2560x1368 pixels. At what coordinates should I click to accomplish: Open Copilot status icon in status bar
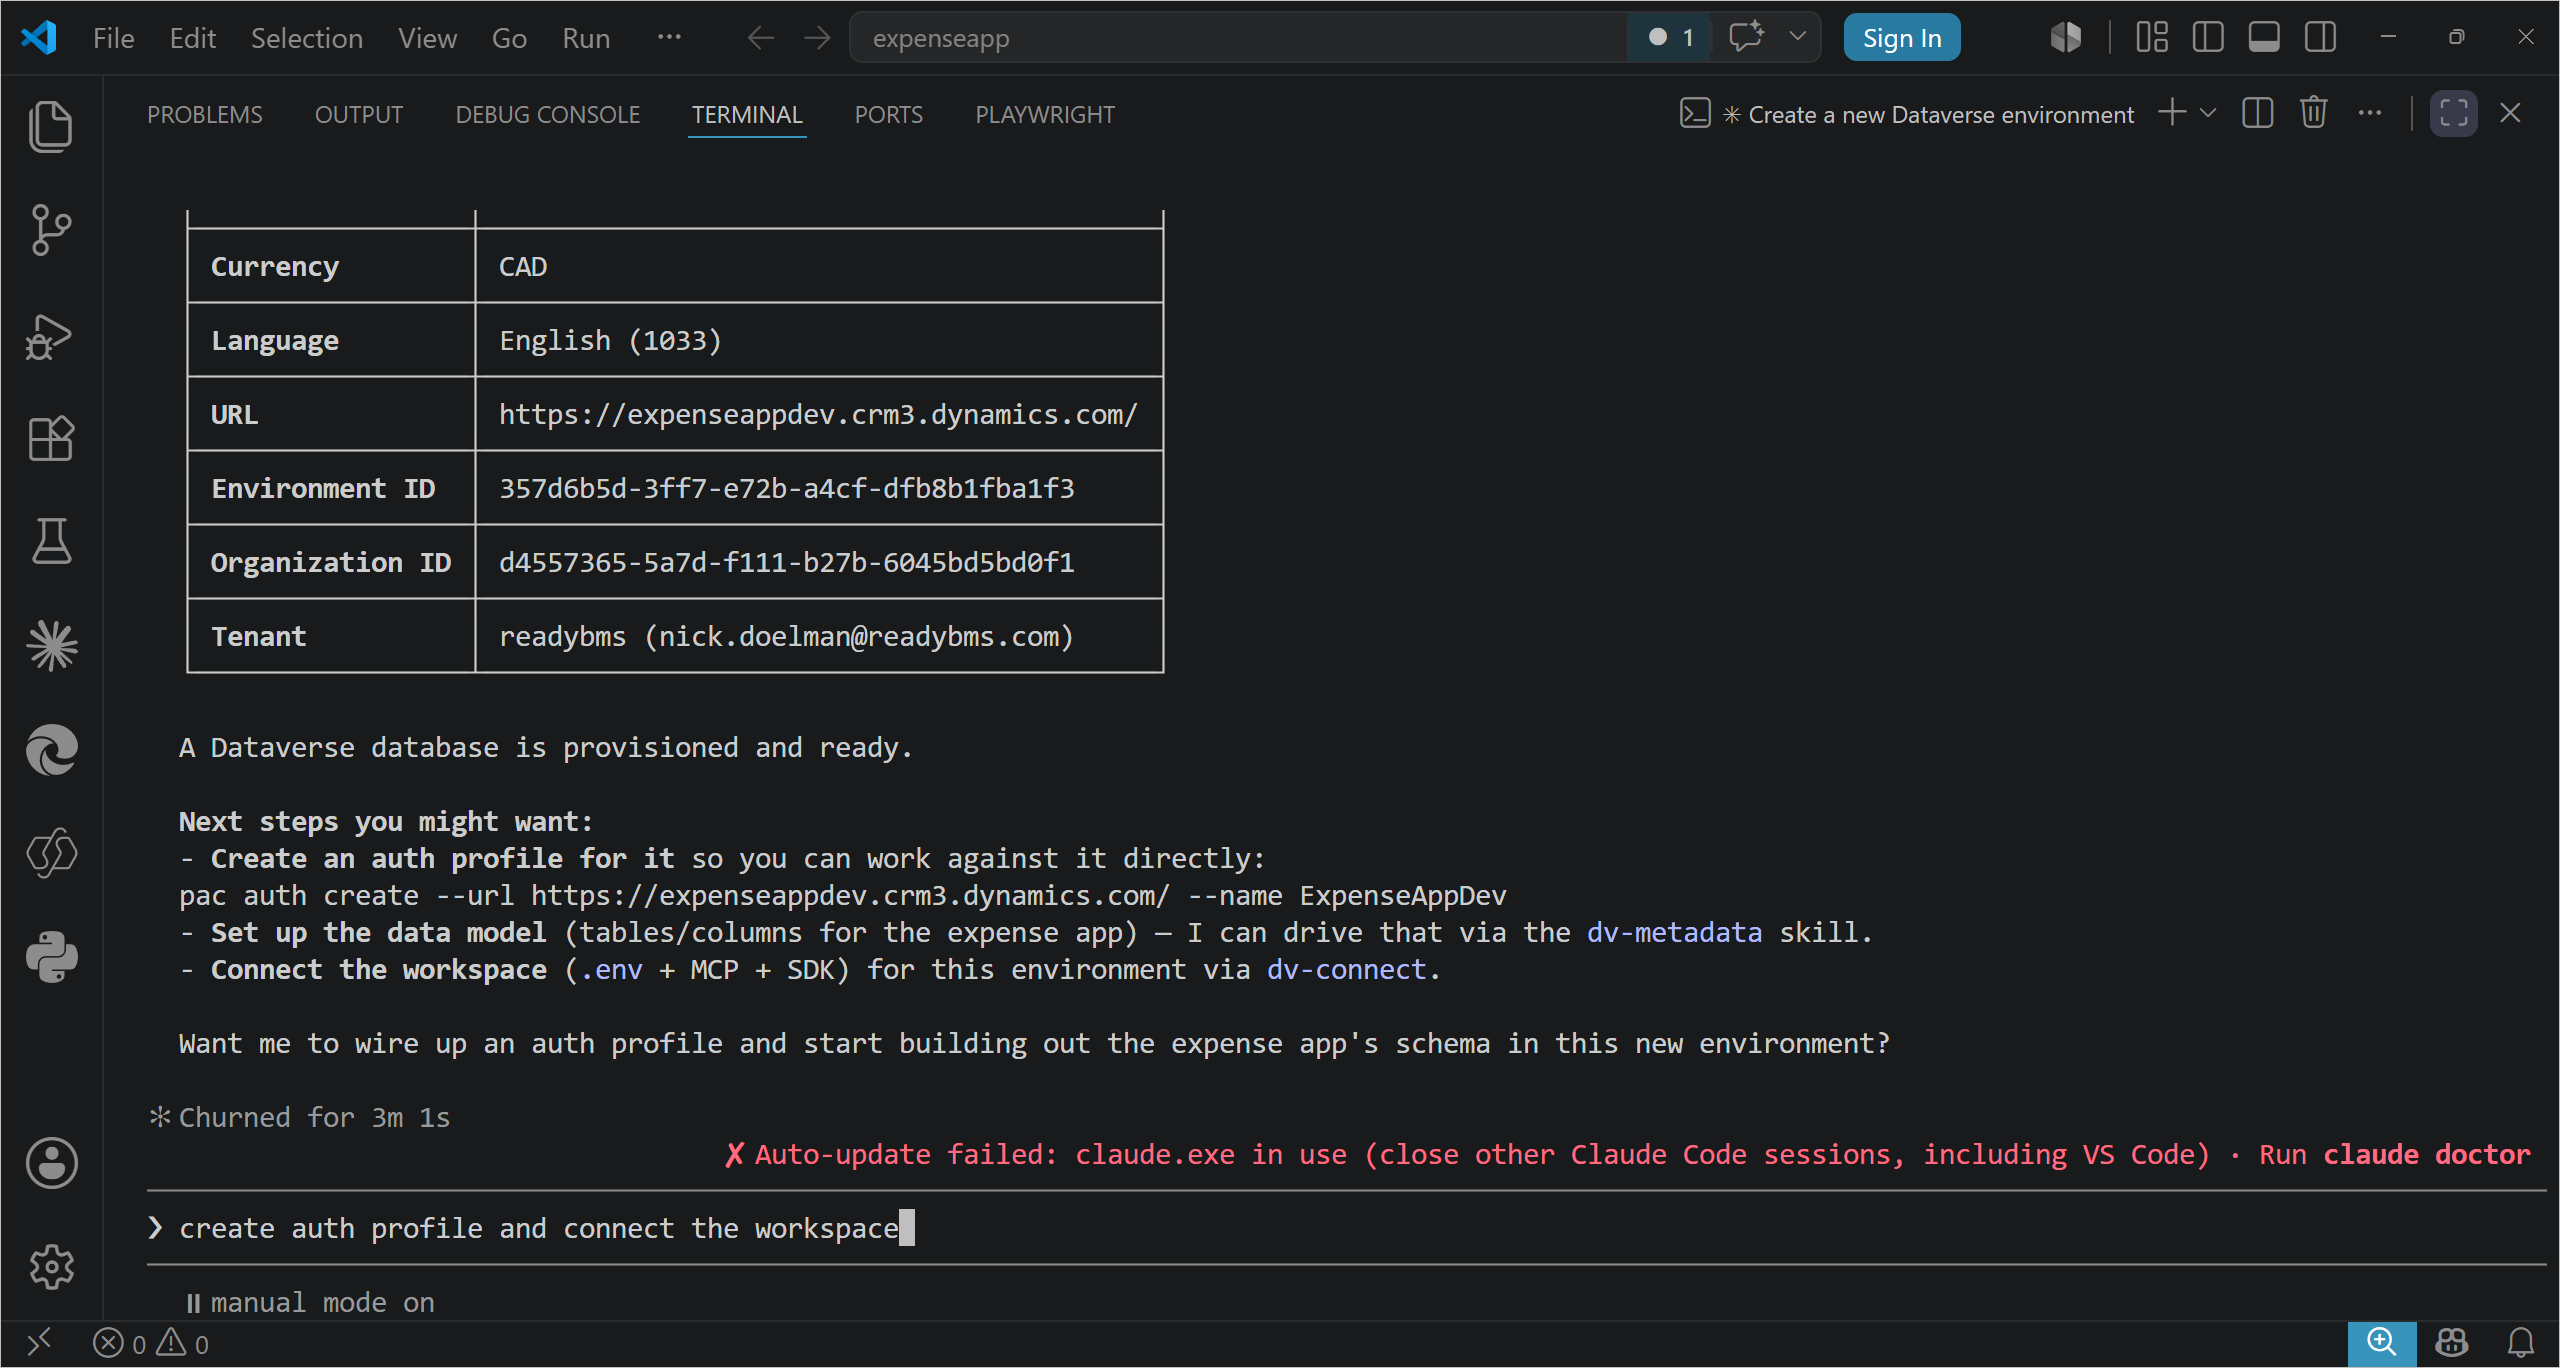click(x=2451, y=1342)
